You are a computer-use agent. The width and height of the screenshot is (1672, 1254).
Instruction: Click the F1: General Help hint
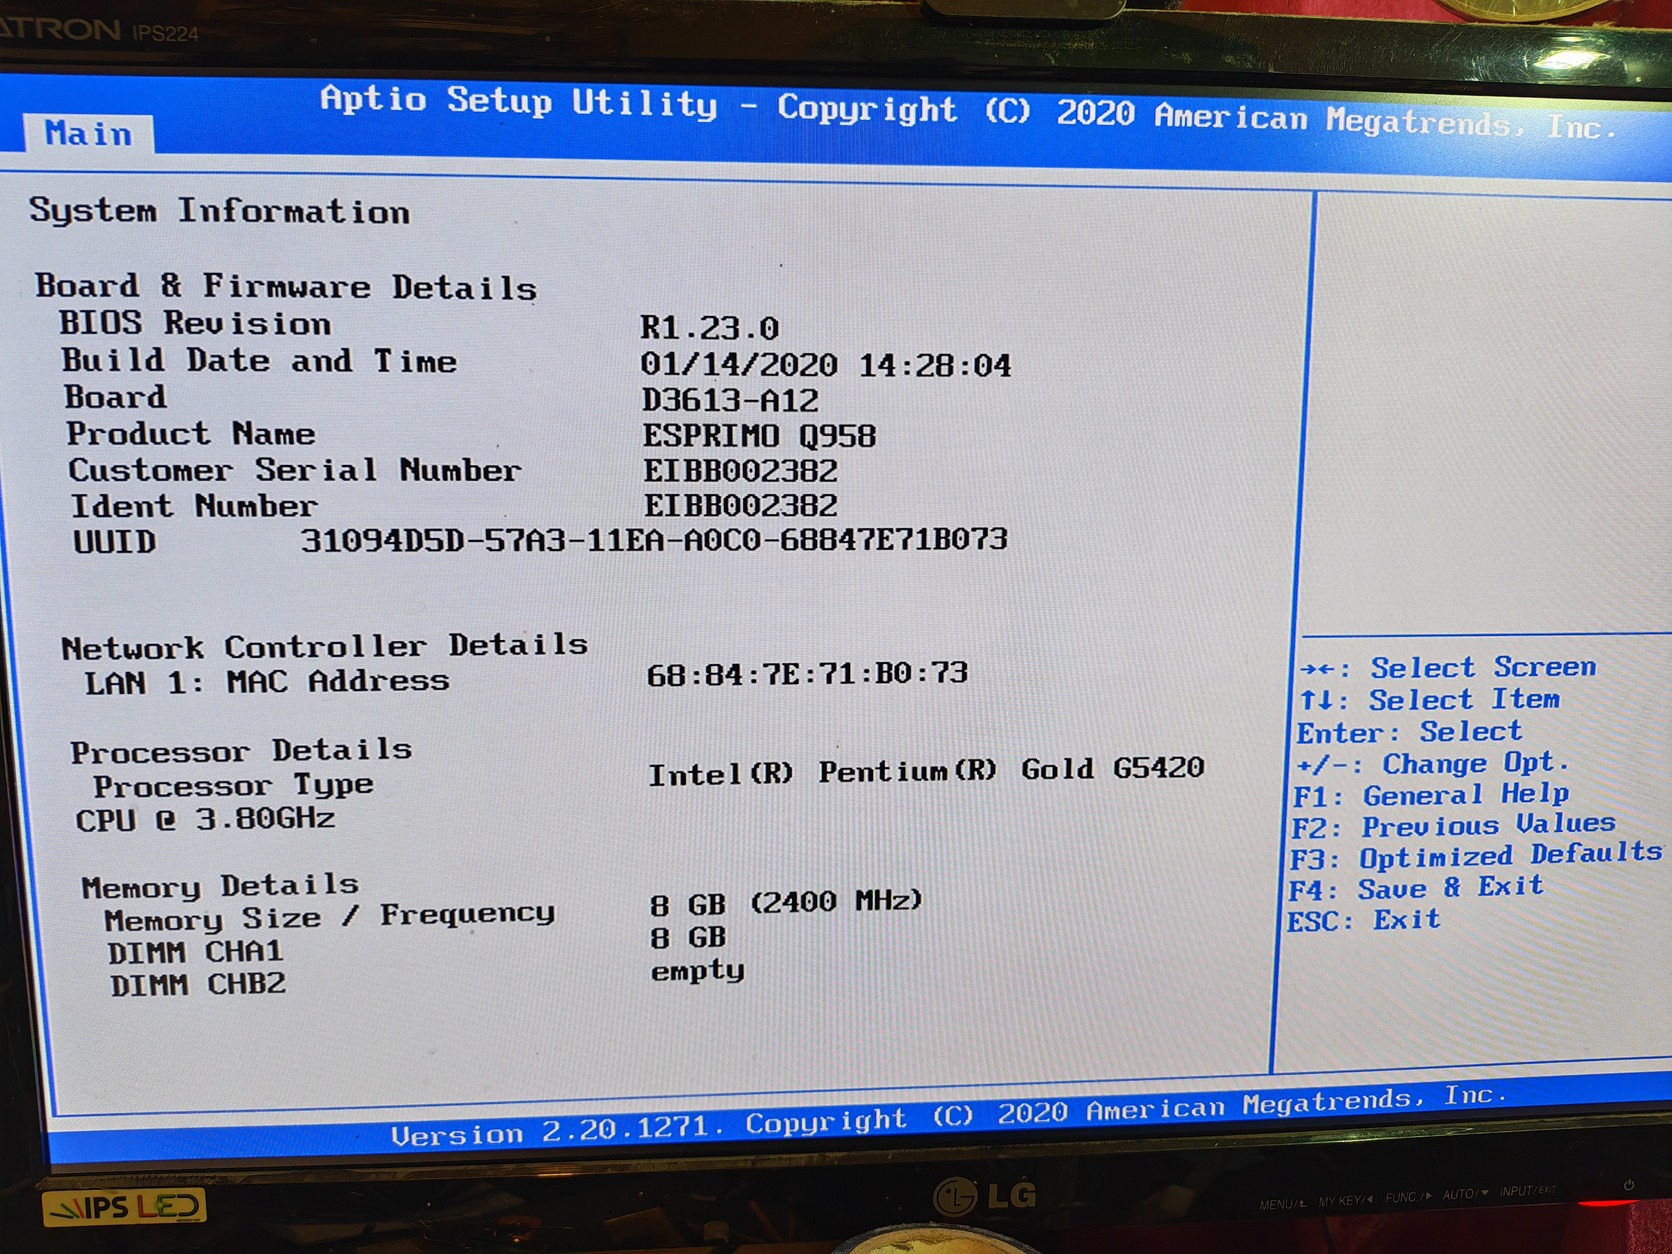(1431, 795)
